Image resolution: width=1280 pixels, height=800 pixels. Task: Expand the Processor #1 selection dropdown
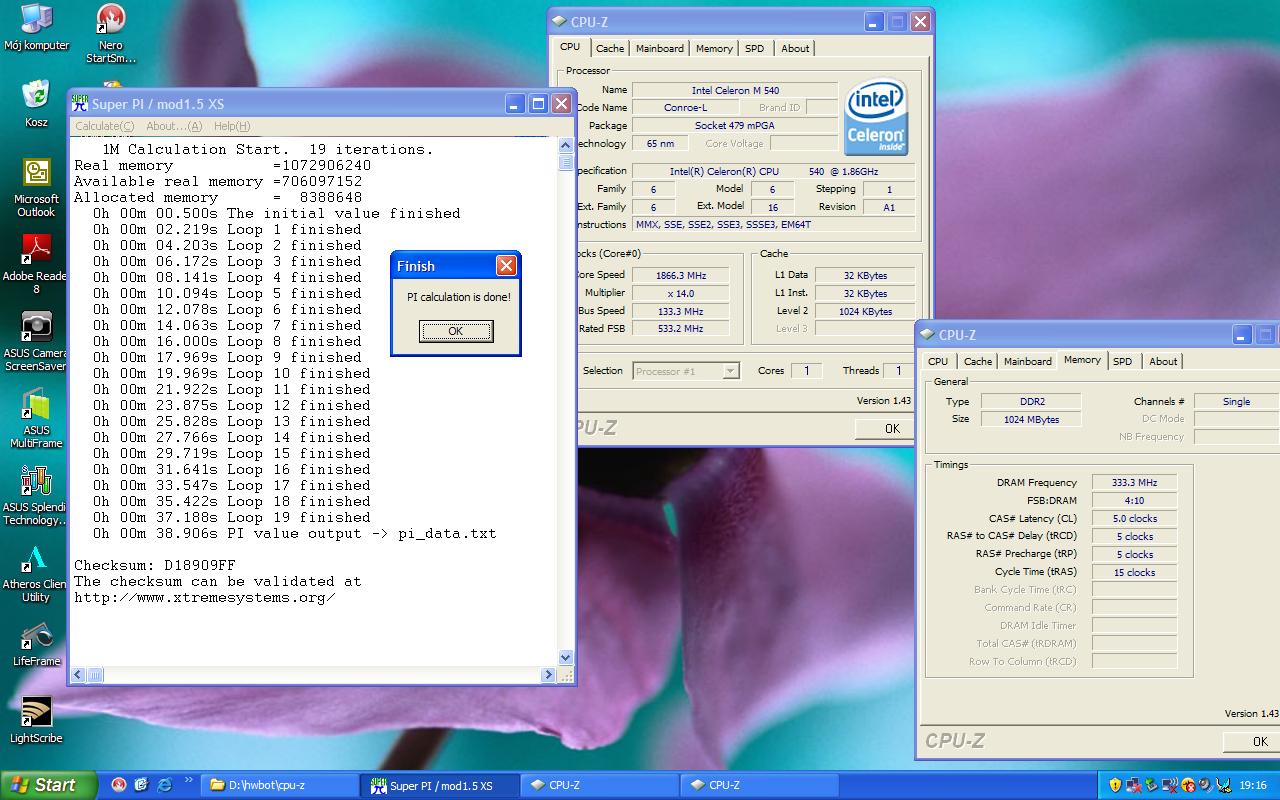(730, 371)
